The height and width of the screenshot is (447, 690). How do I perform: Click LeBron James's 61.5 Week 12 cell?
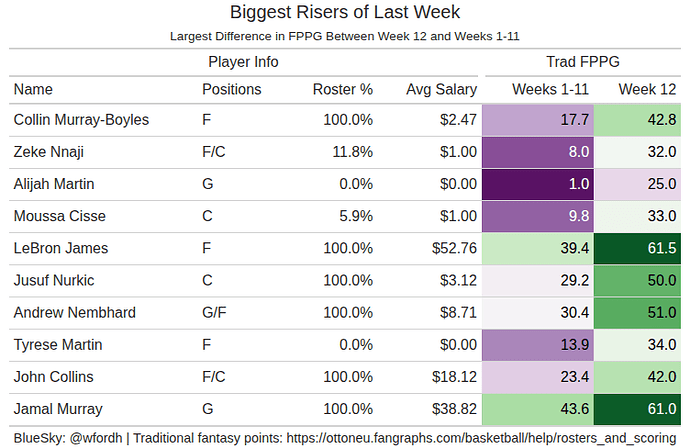tap(638, 248)
